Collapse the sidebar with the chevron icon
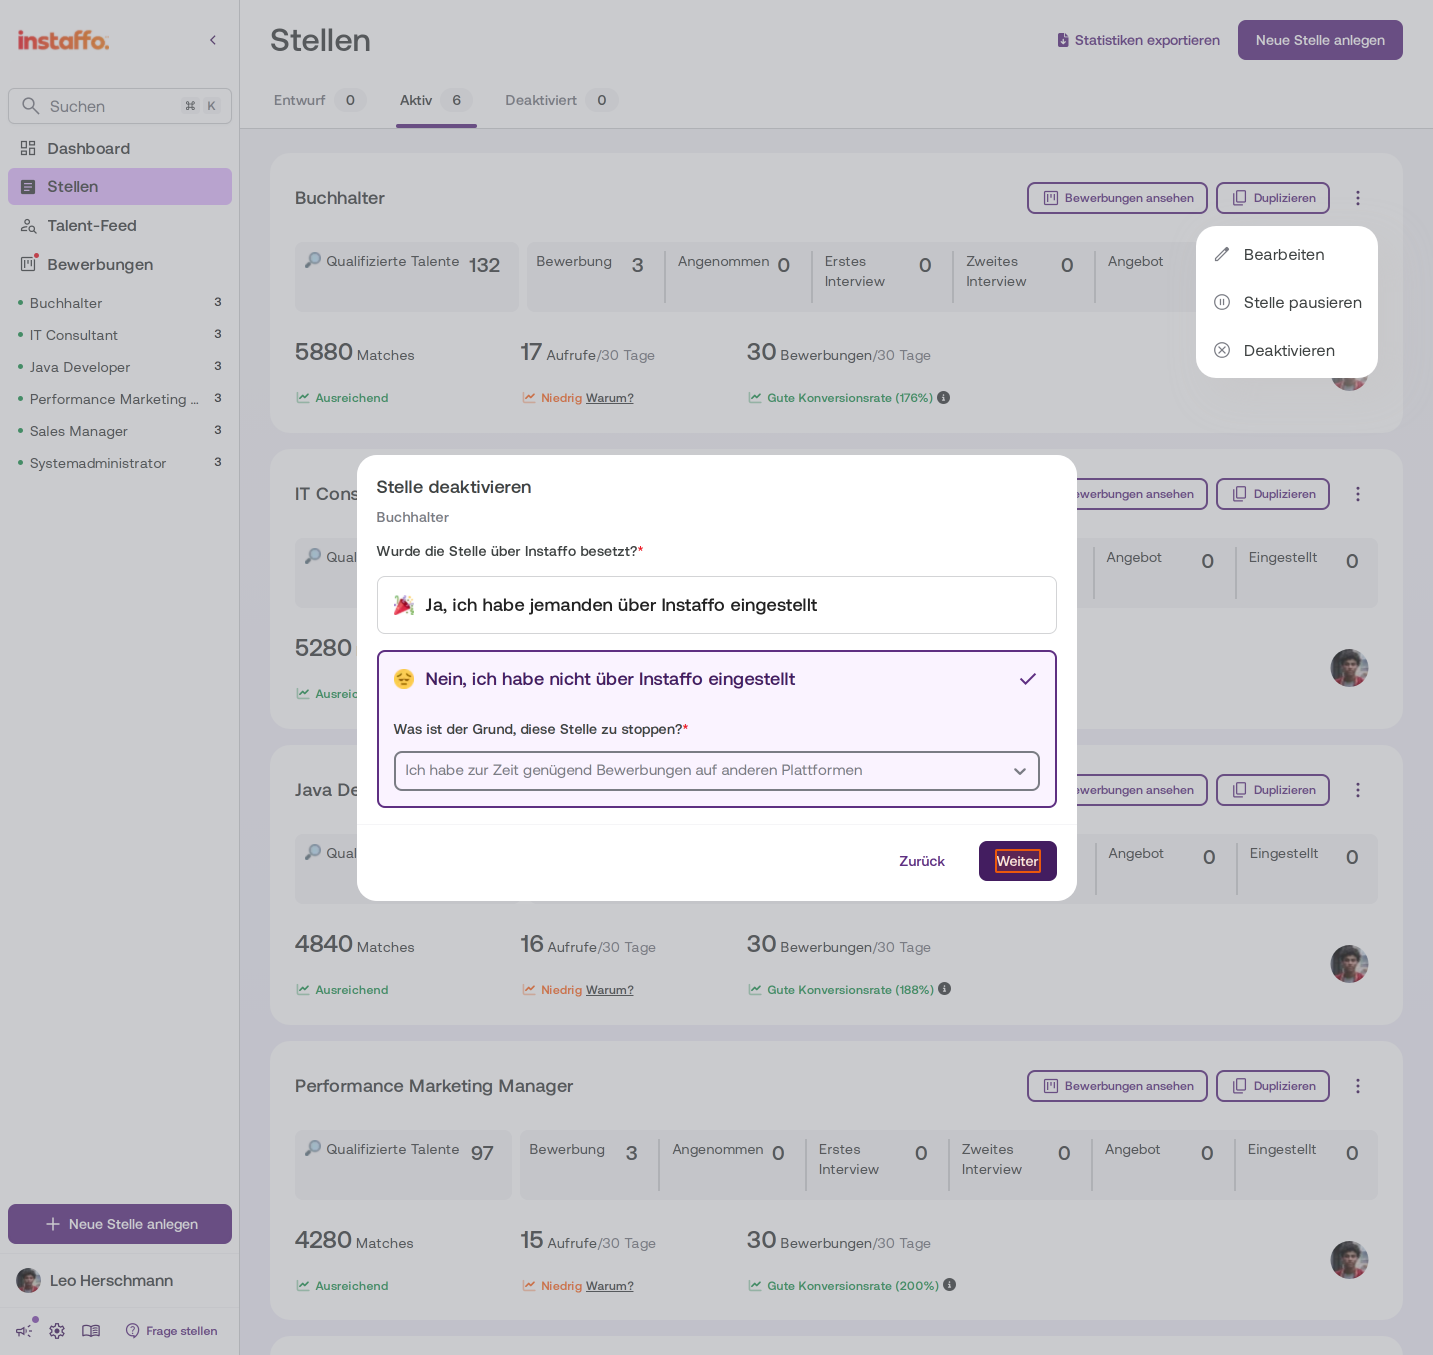The image size is (1433, 1355). [213, 40]
